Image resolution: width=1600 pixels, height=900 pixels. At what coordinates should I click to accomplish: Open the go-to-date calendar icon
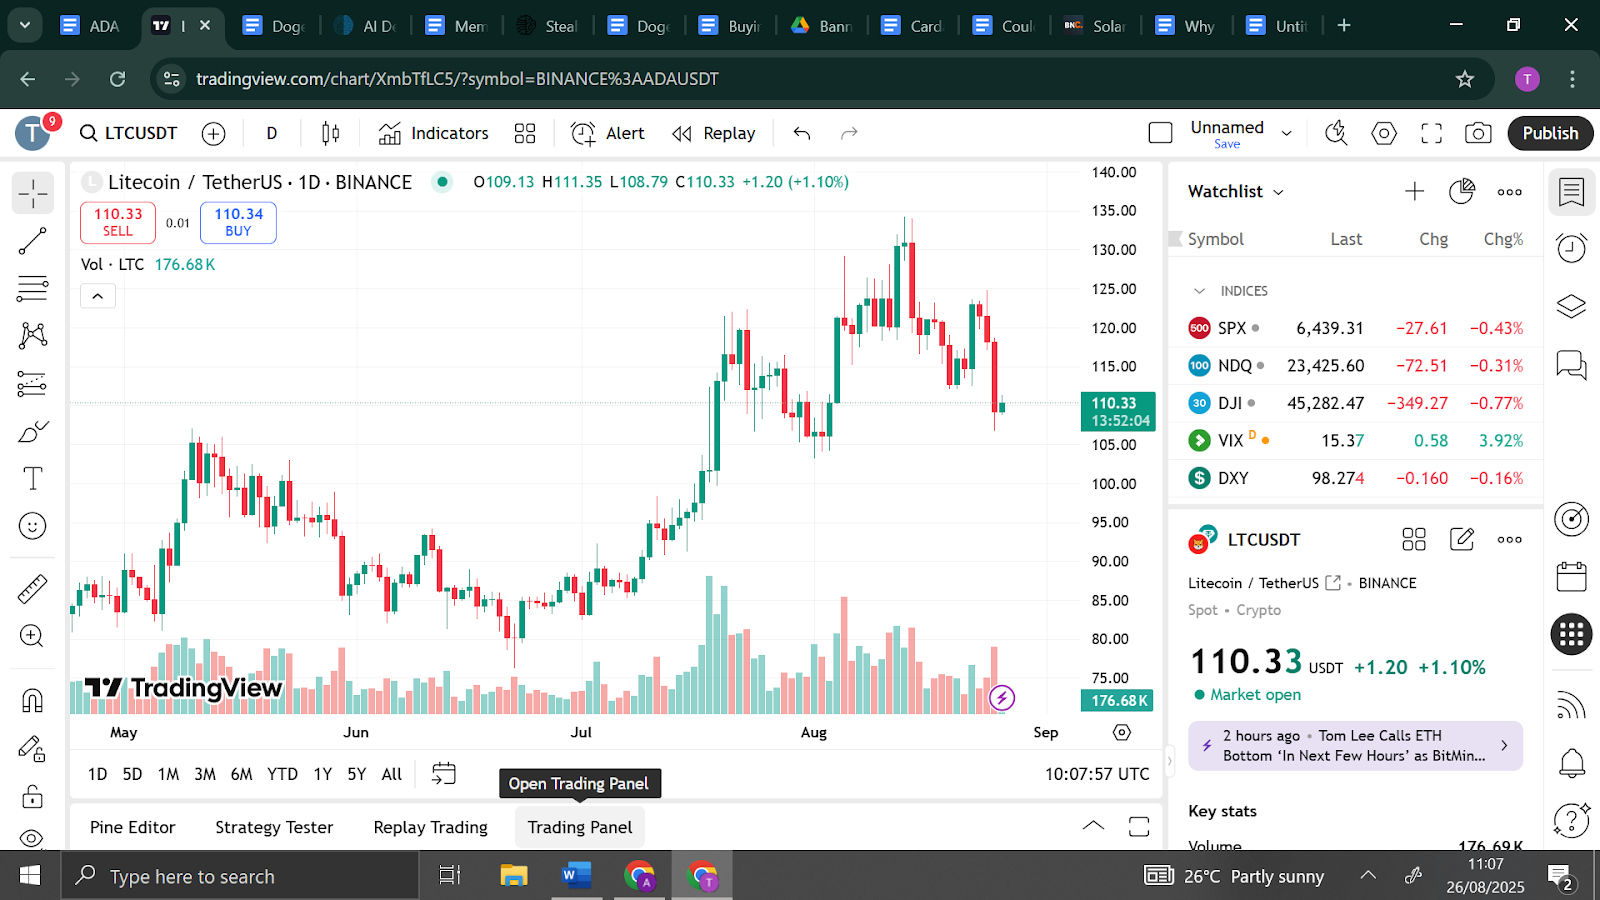pyautogui.click(x=444, y=773)
